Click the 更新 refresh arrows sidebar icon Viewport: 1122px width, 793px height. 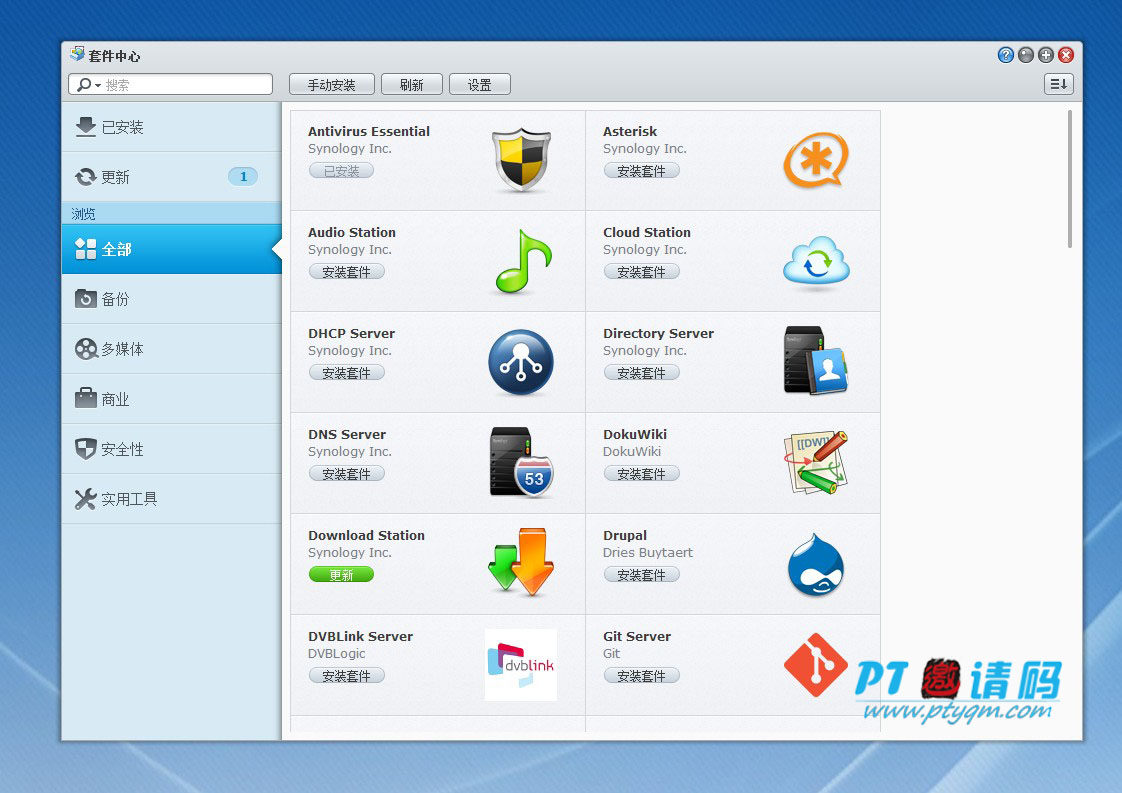86,177
